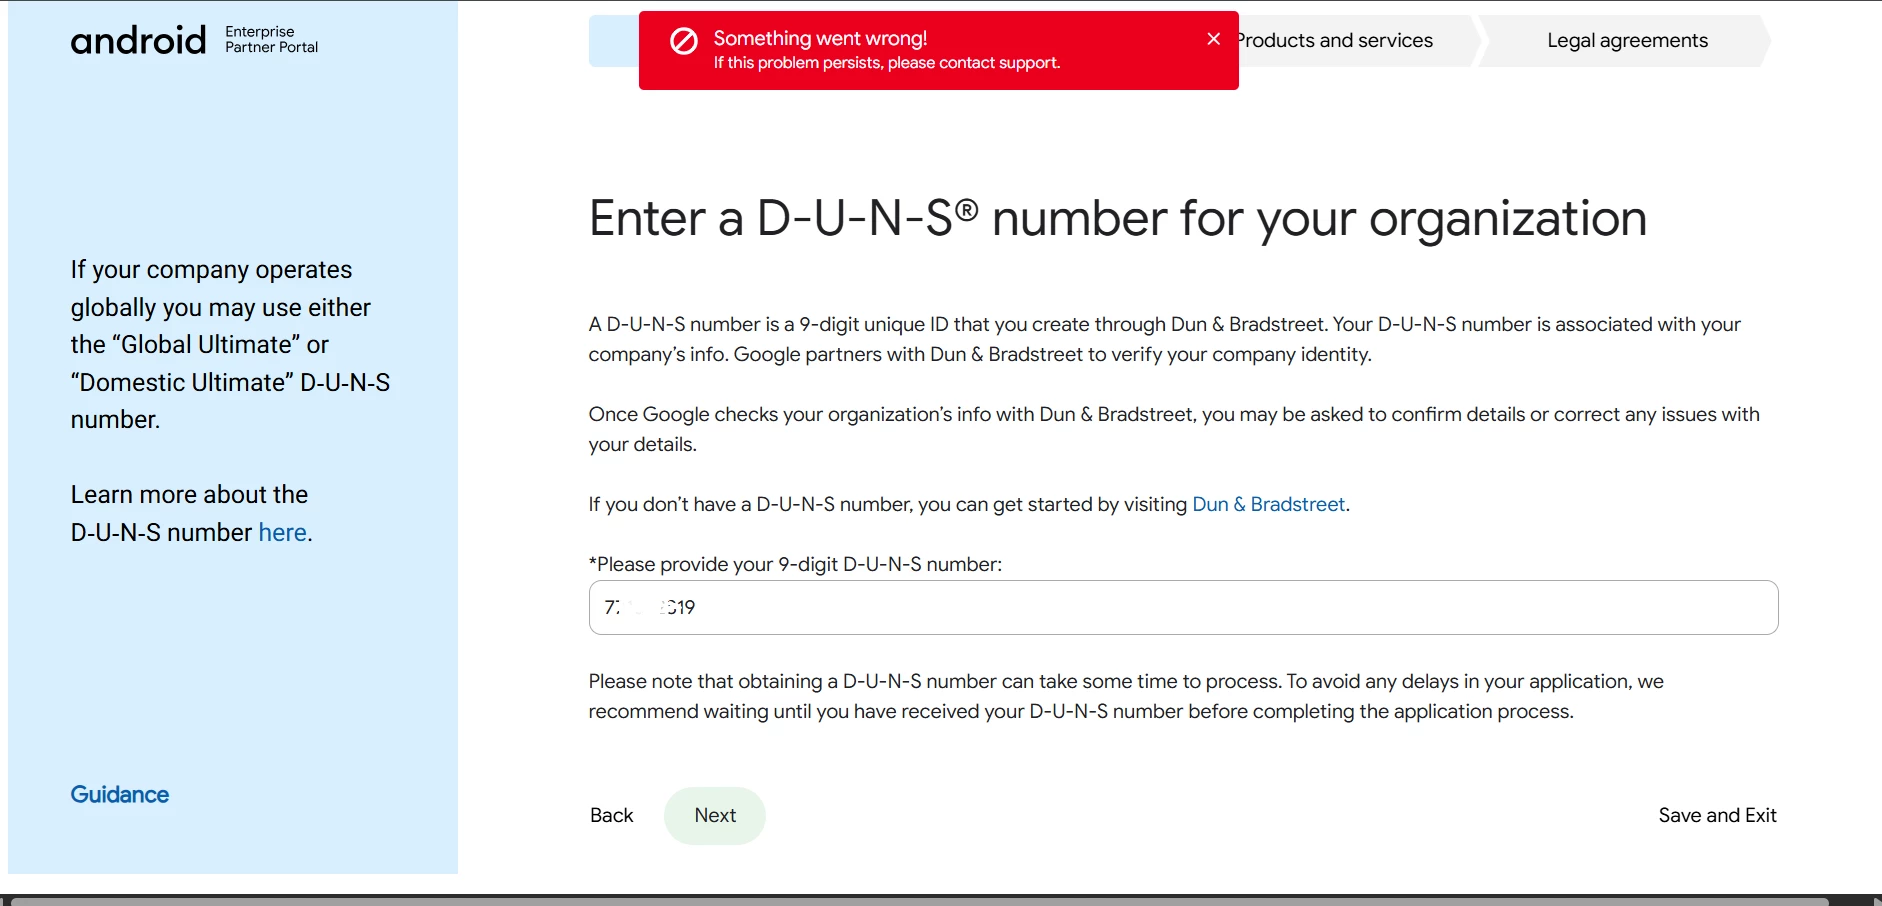The image size is (1882, 906).
Task: Click the horizontal scrollbar at the bottom
Action: (920, 901)
